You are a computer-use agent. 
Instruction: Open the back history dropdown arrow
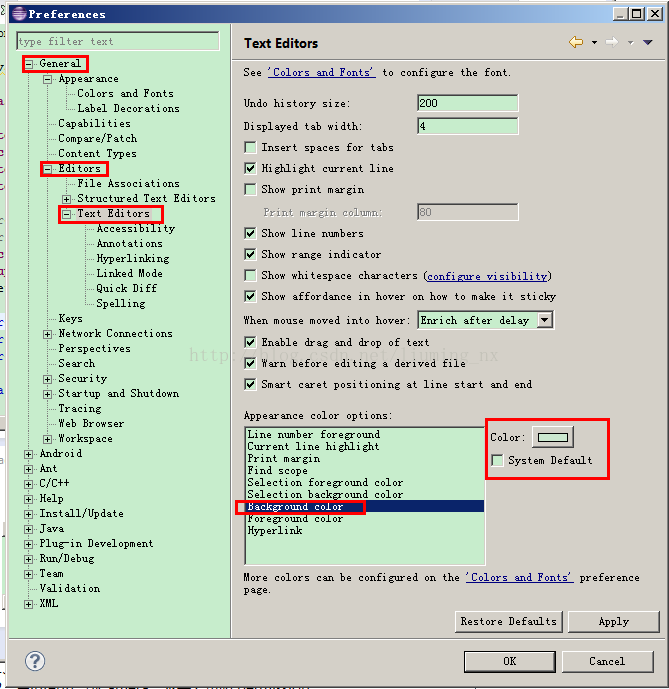(x=594, y=43)
